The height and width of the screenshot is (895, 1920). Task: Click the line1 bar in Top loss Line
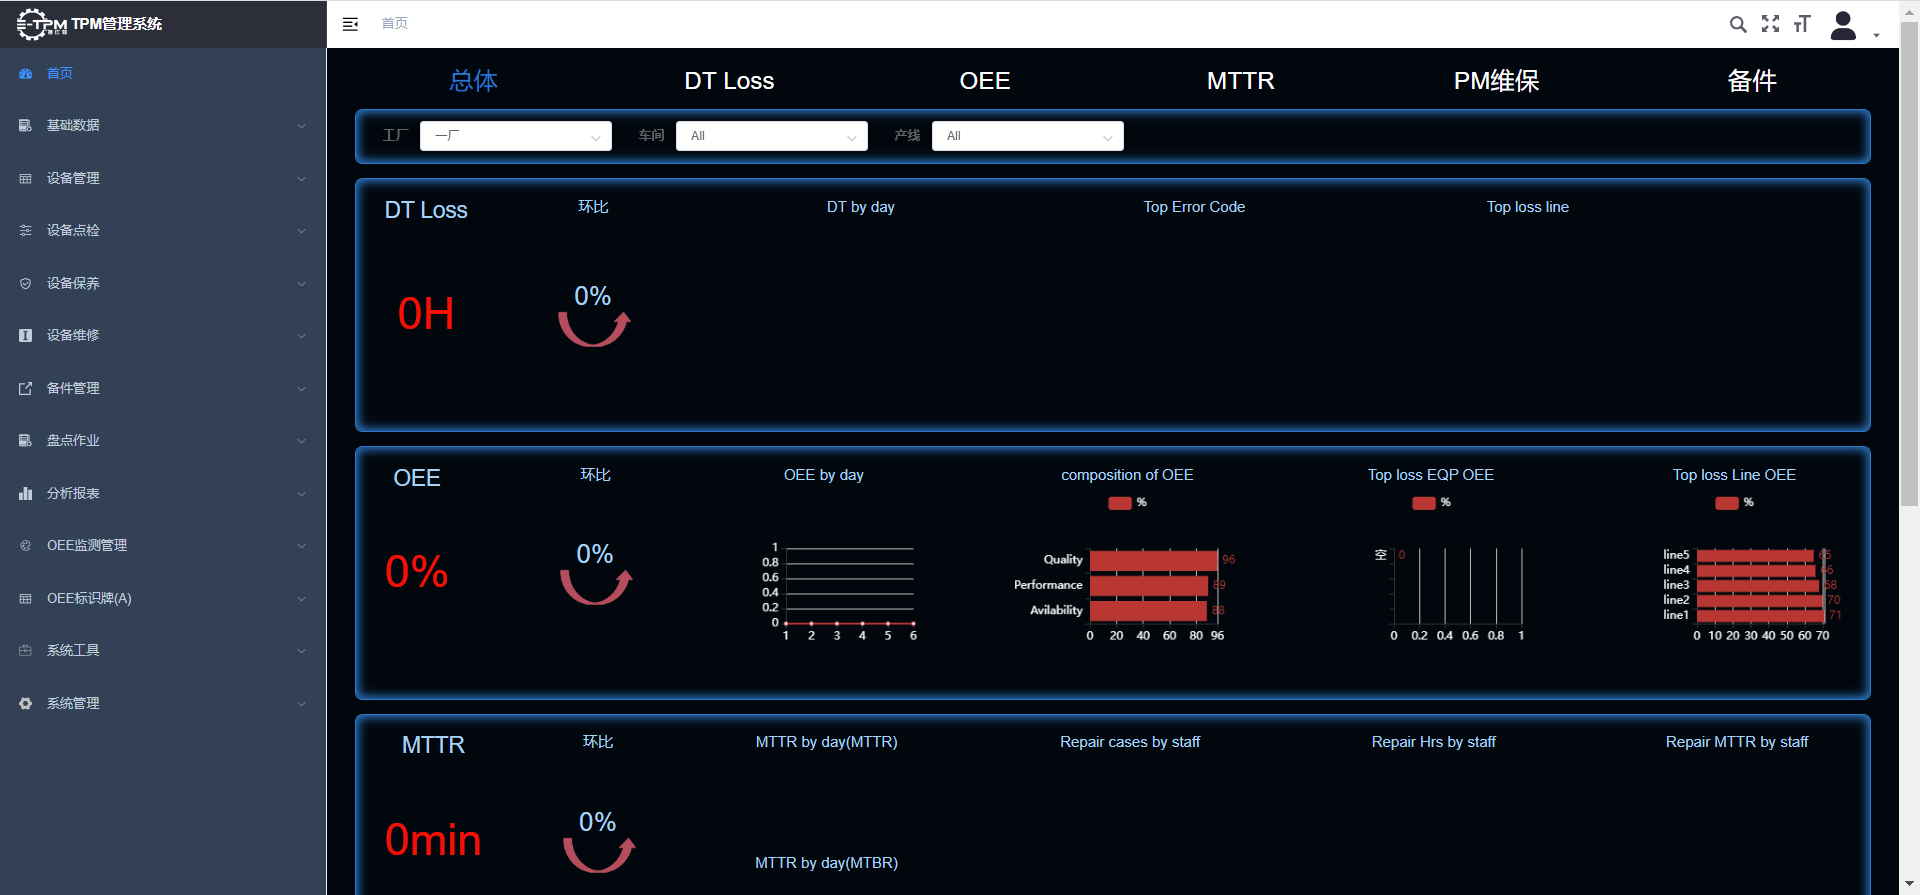(x=1760, y=615)
